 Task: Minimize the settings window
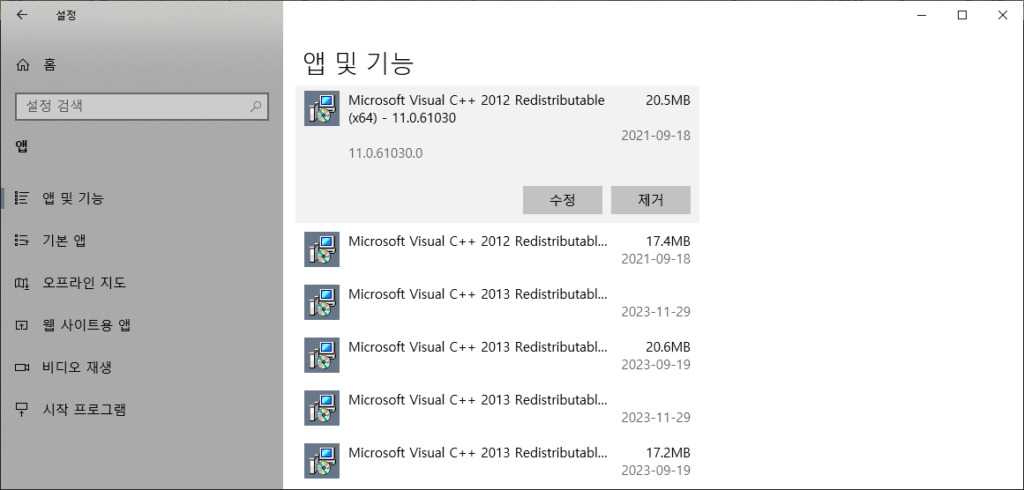click(x=921, y=15)
